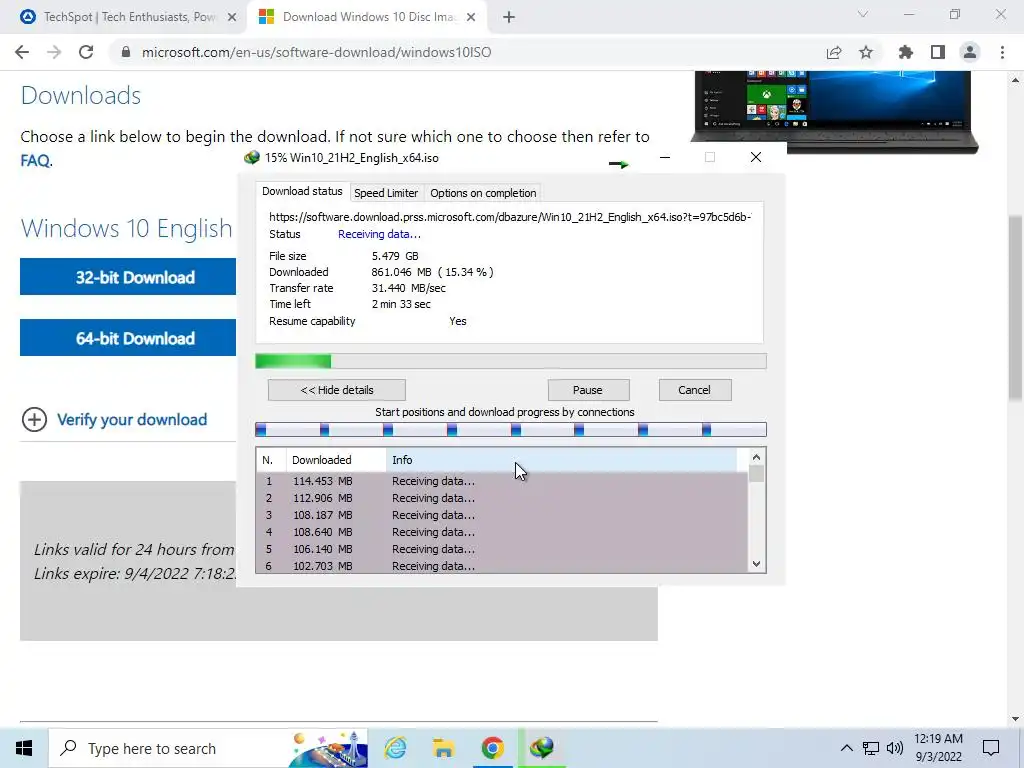
Task: Open Internet Explorer from the taskbar
Action: click(x=396, y=748)
